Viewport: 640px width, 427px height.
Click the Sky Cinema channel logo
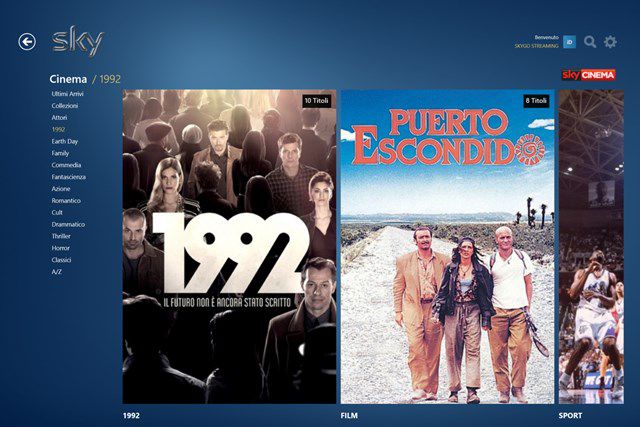click(x=588, y=75)
